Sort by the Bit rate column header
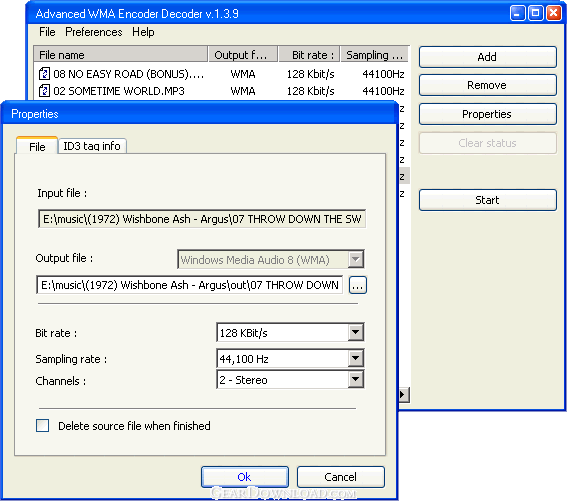This screenshot has height=501, width=567. [x=309, y=55]
